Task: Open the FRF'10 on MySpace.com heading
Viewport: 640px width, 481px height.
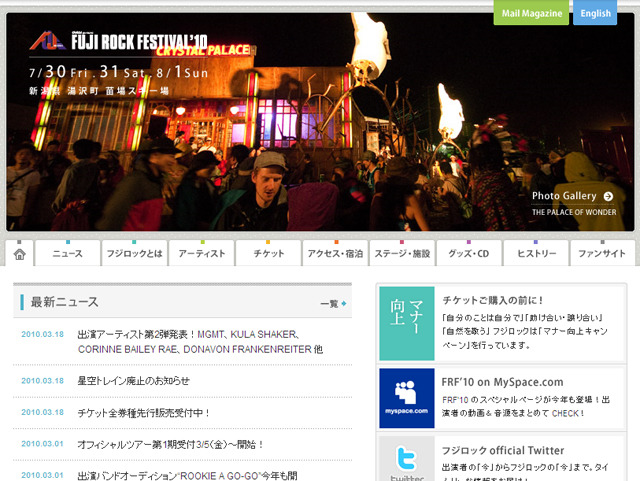Action: (502, 382)
